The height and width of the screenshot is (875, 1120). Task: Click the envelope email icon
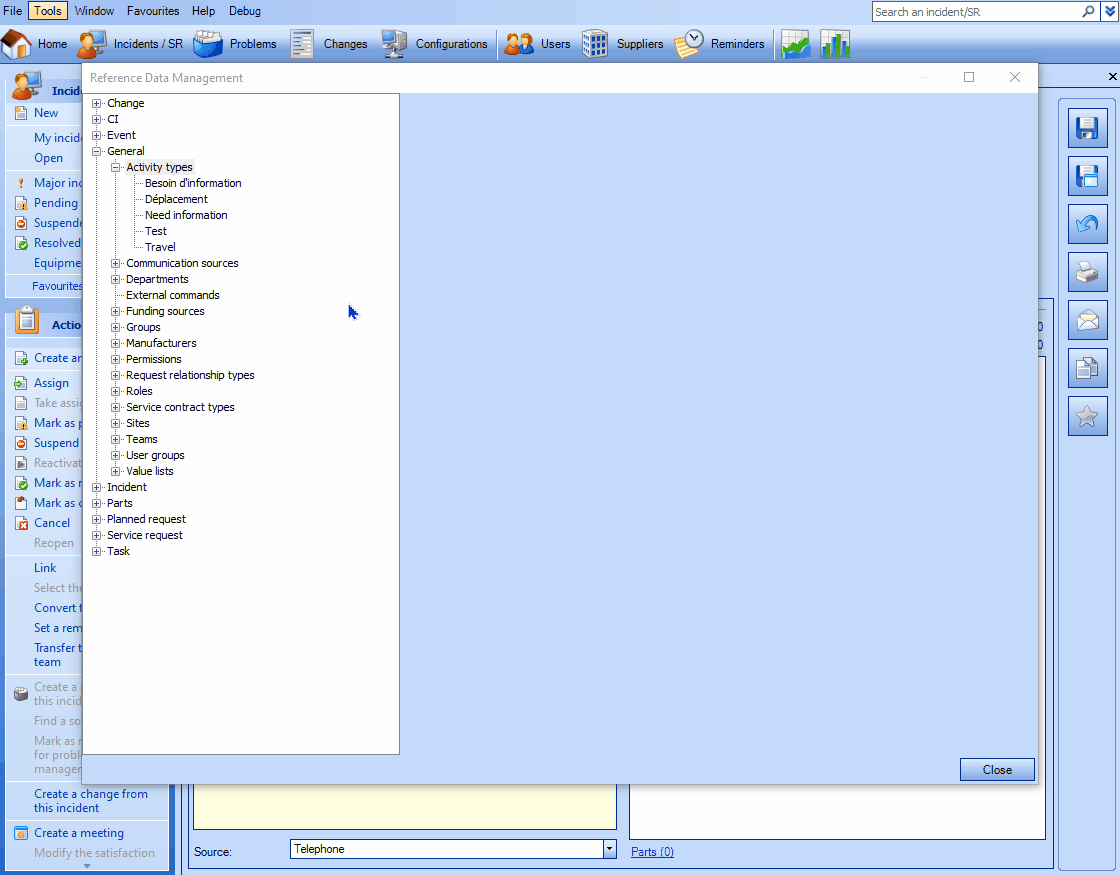pos(1087,320)
